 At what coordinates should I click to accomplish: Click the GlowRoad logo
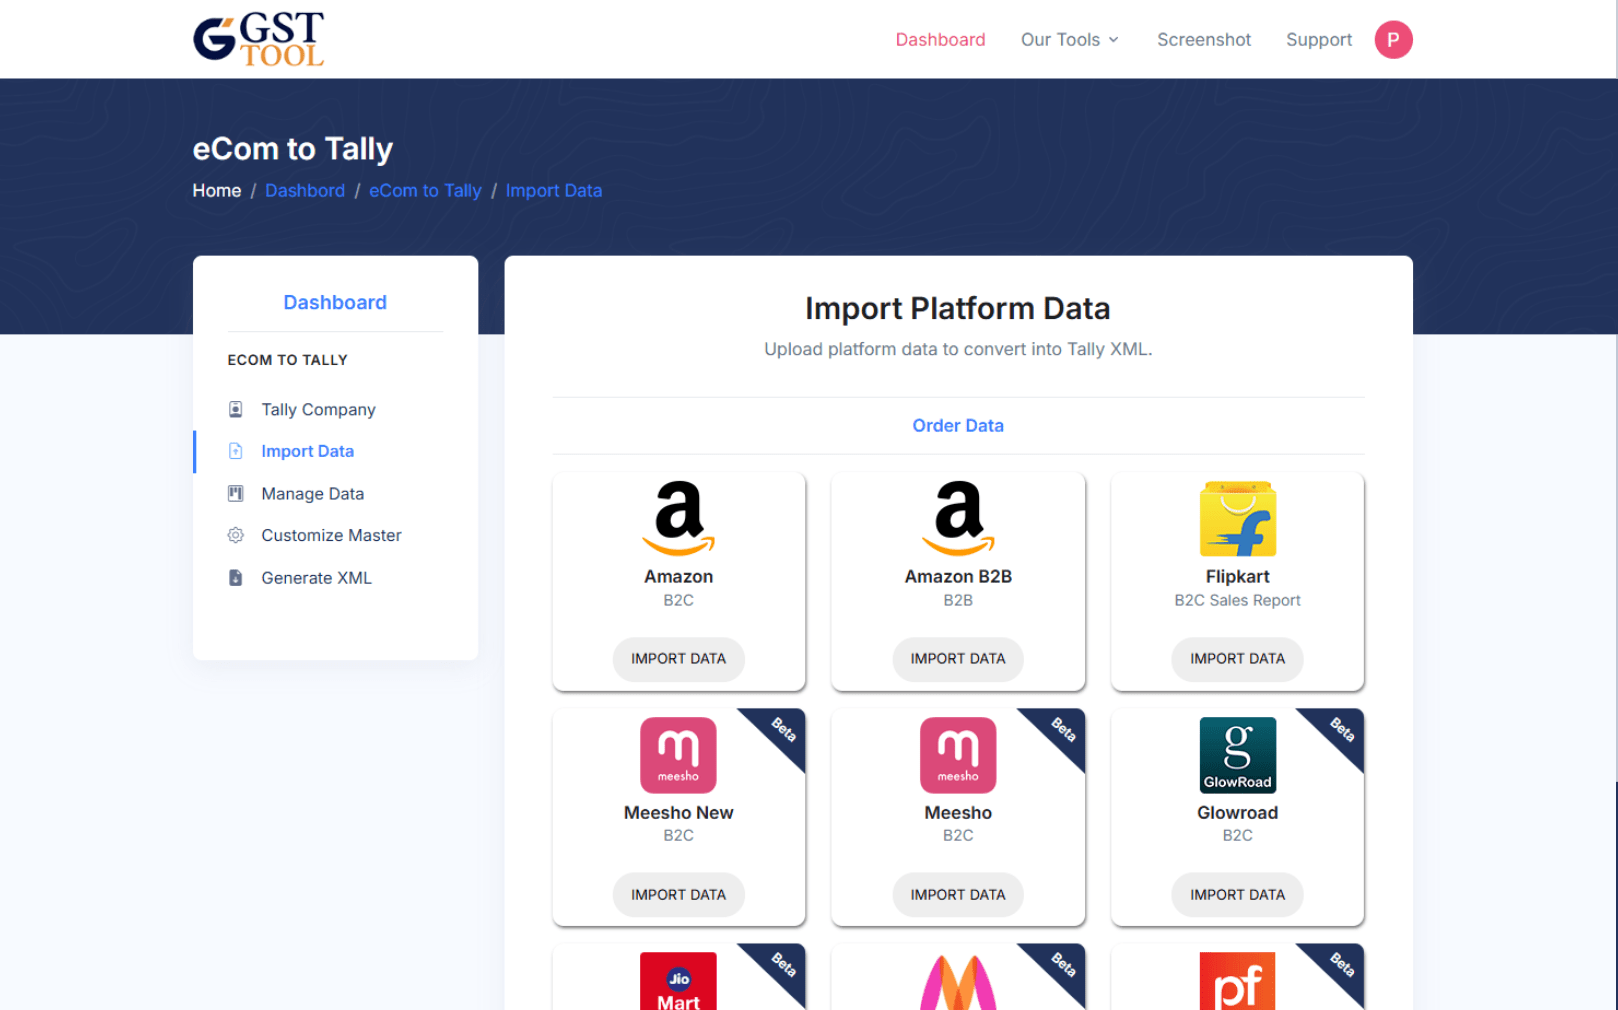tap(1238, 755)
